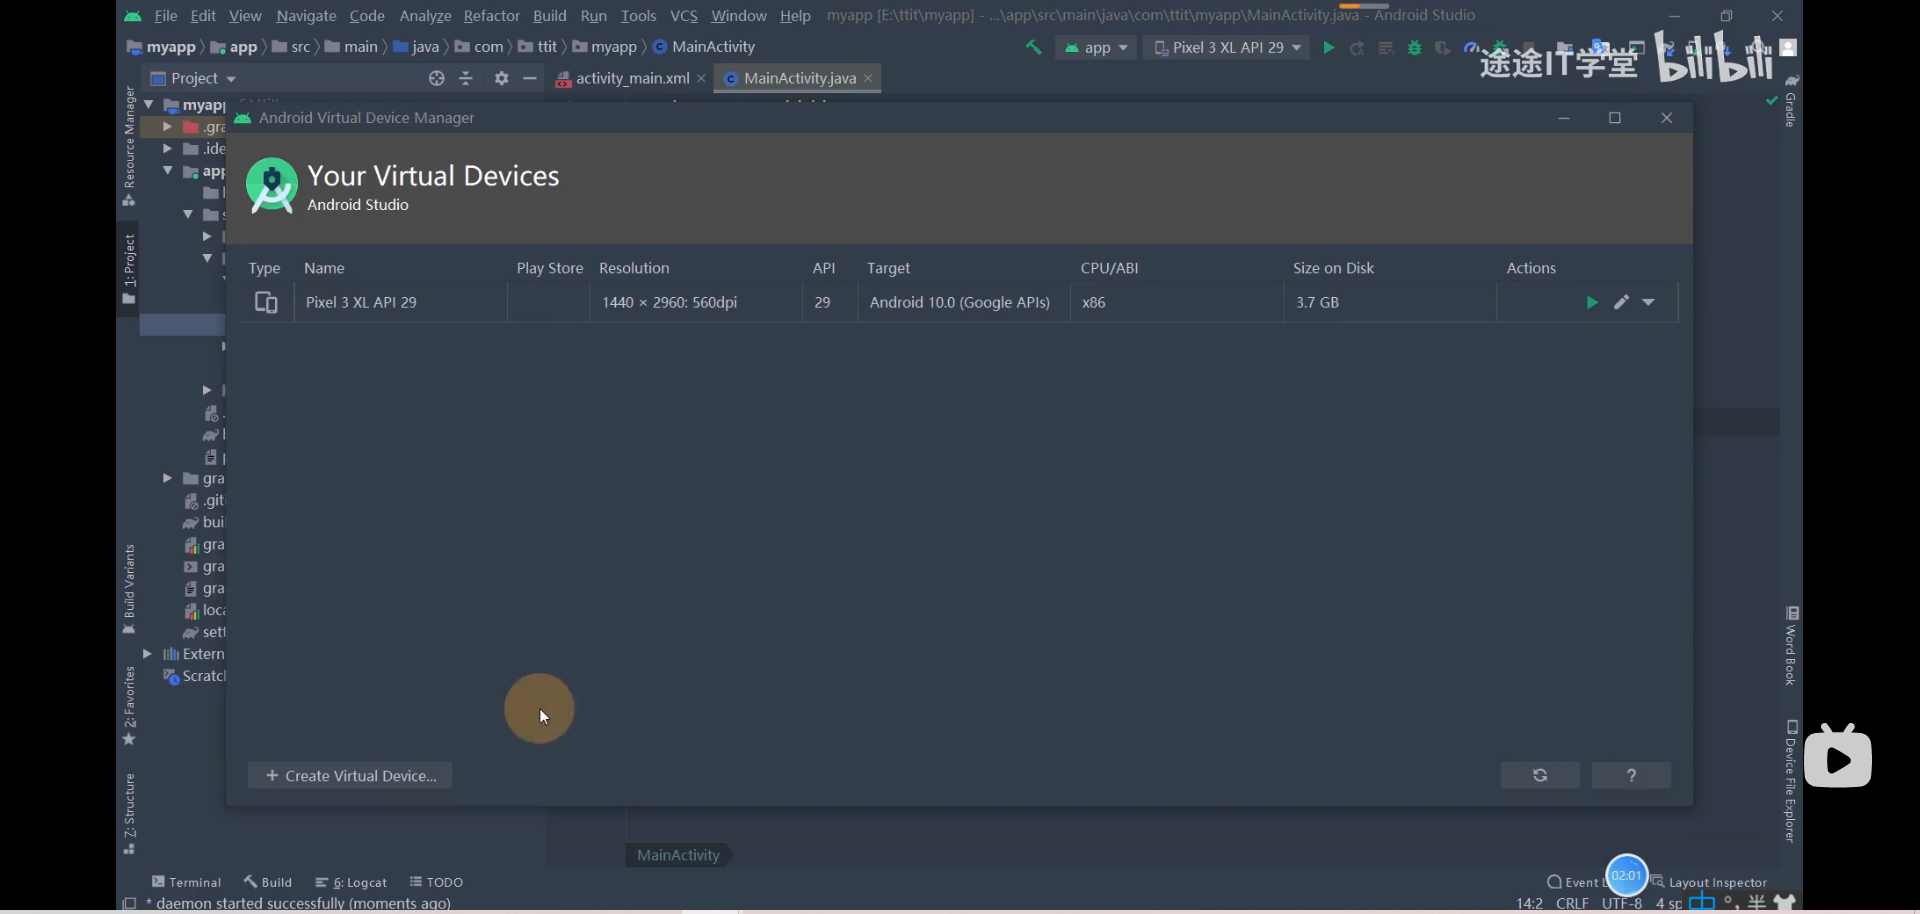
Task: Click the Make Project hammer icon
Action: click(x=1033, y=47)
